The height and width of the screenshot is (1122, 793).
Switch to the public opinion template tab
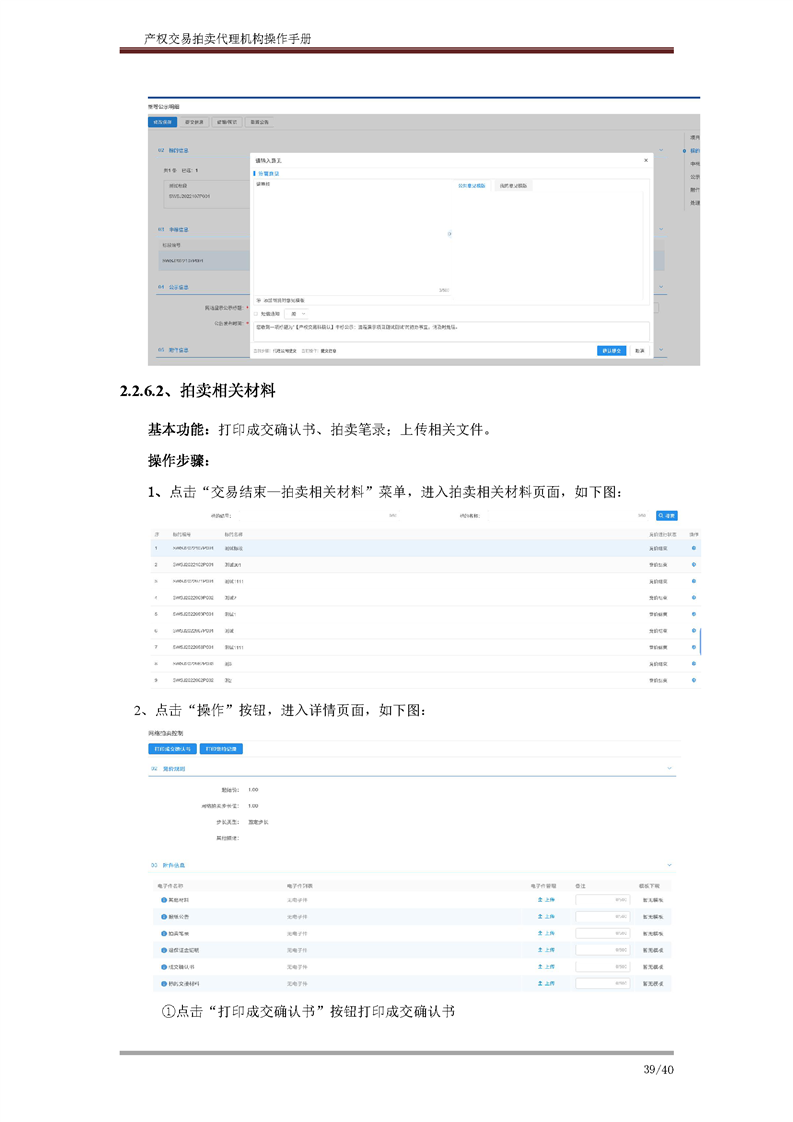(472, 186)
